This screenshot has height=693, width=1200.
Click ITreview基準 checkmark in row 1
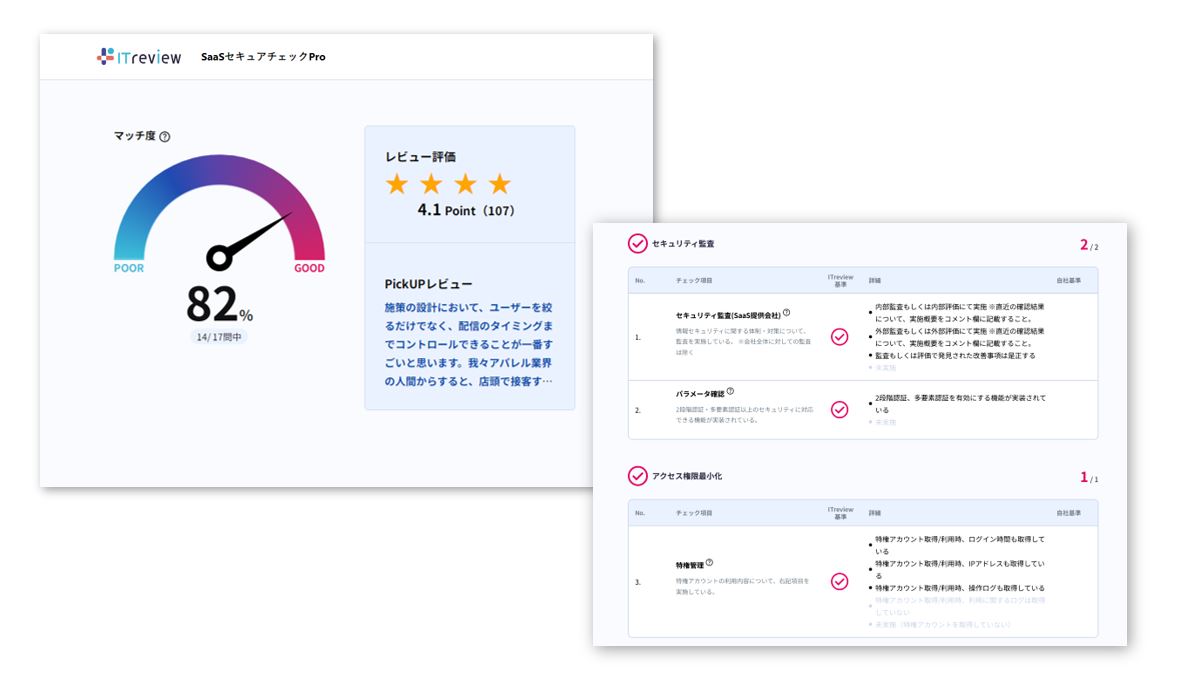(840, 337)
